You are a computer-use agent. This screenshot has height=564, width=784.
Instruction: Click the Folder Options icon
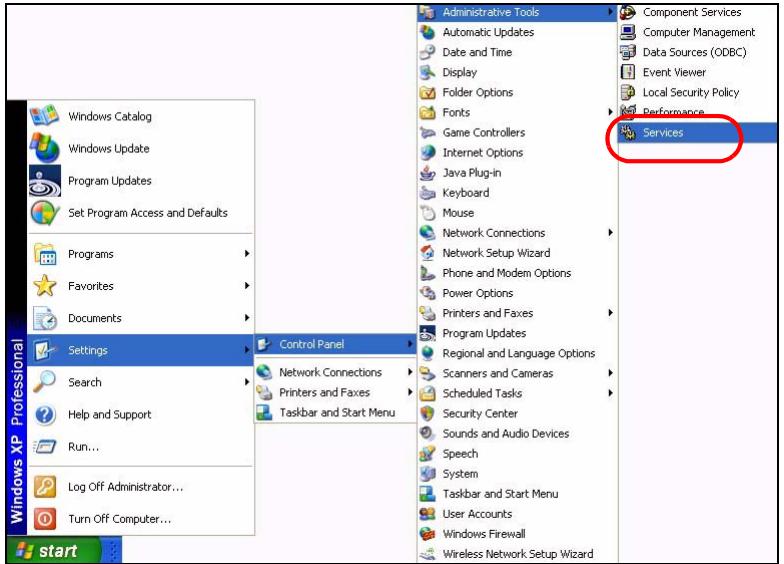(x=428, y=92)
